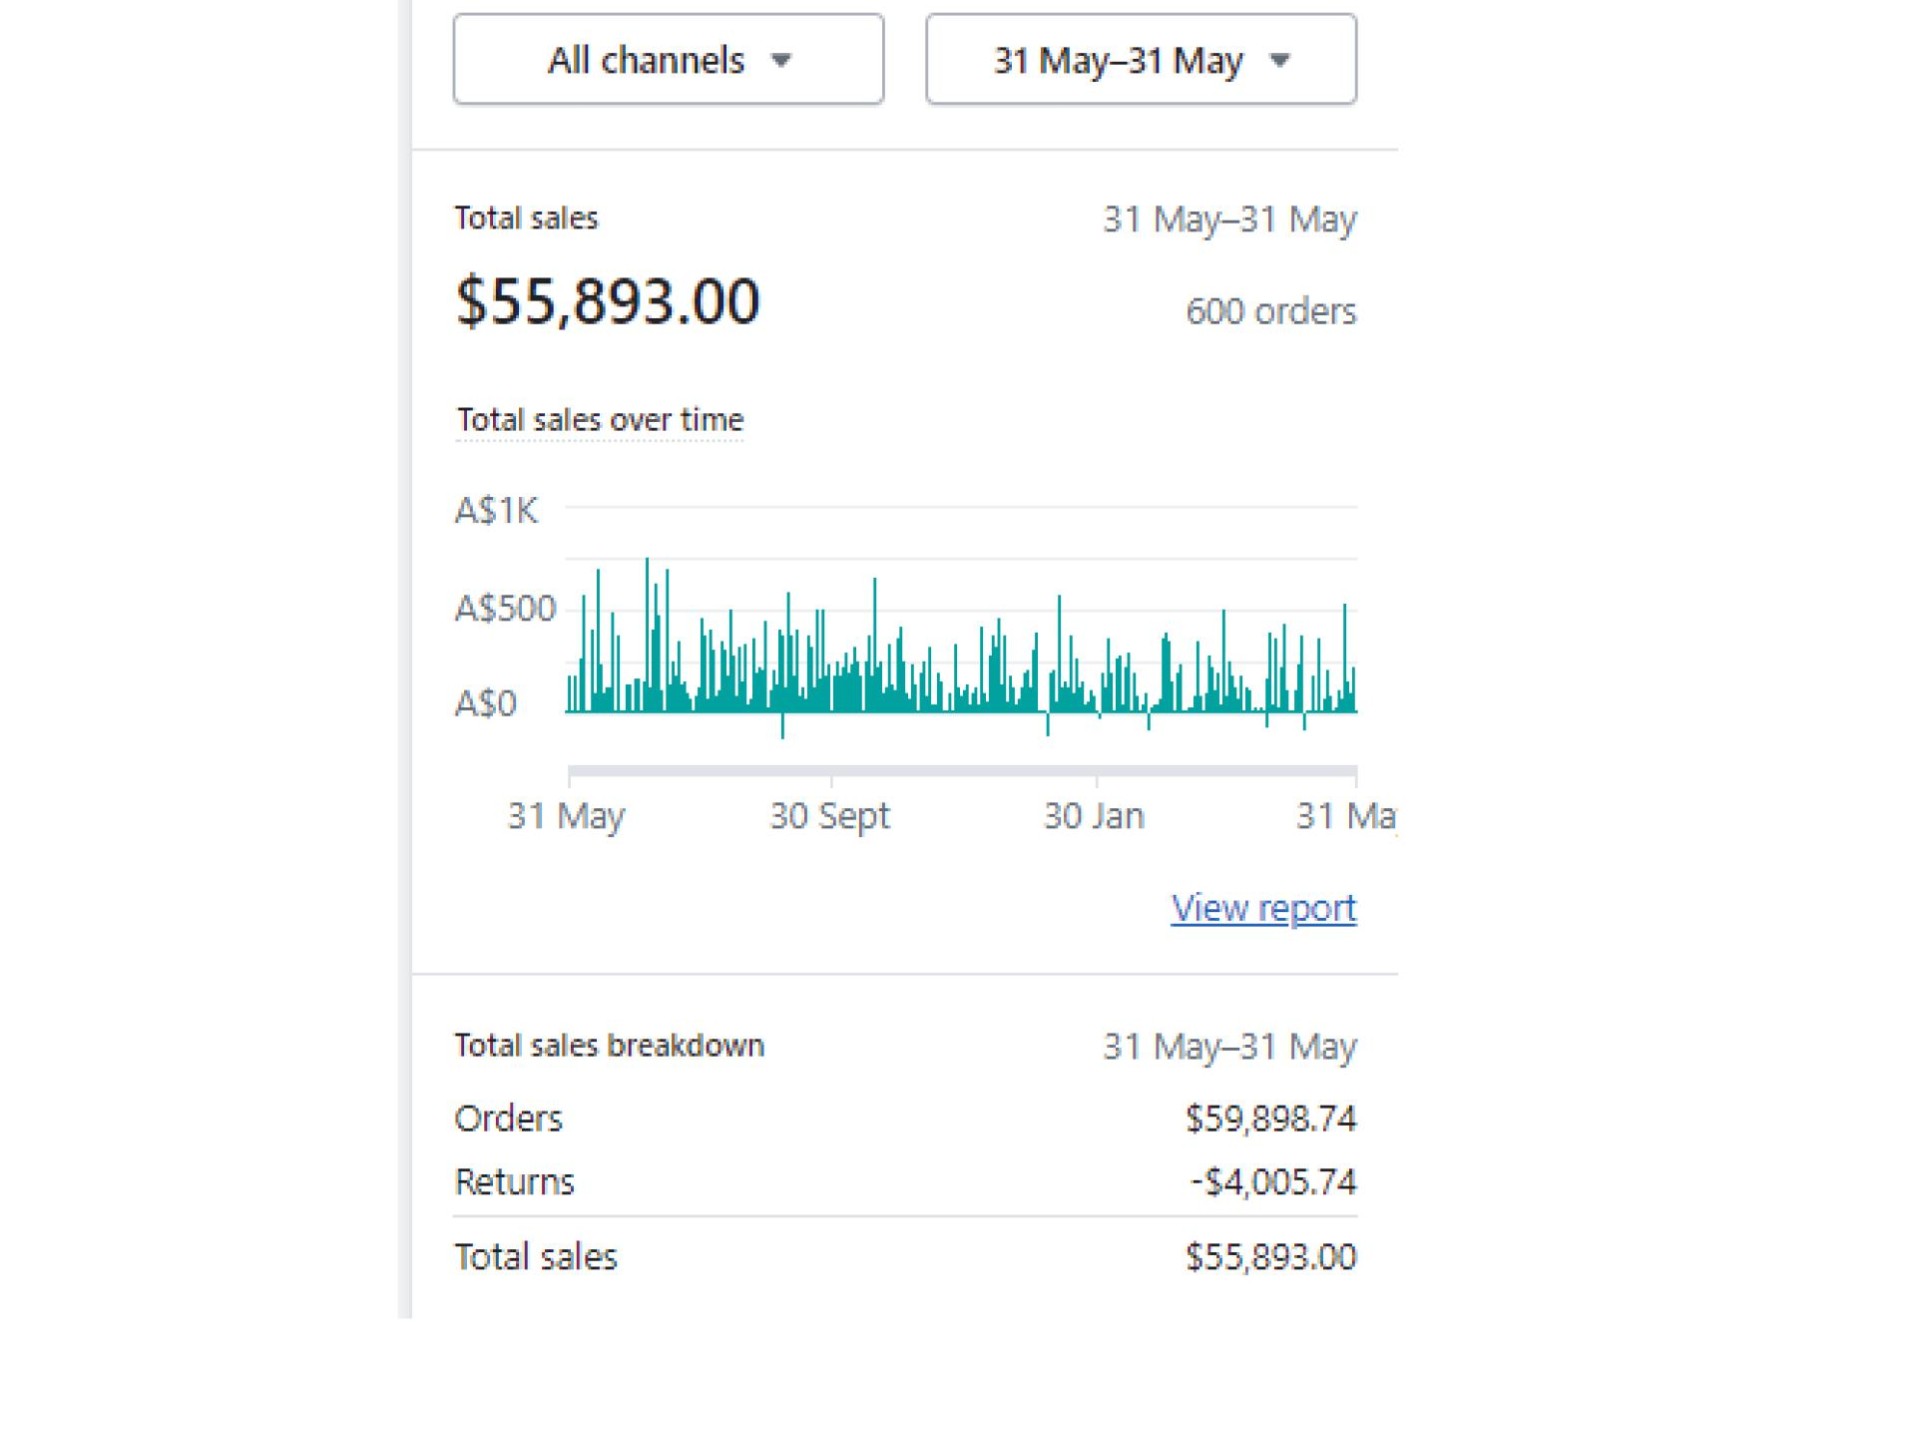The height and width of the screenshot is (1440, 1920).
Task: Select the Returns breakdown row
Action: tap(514, 1182)
